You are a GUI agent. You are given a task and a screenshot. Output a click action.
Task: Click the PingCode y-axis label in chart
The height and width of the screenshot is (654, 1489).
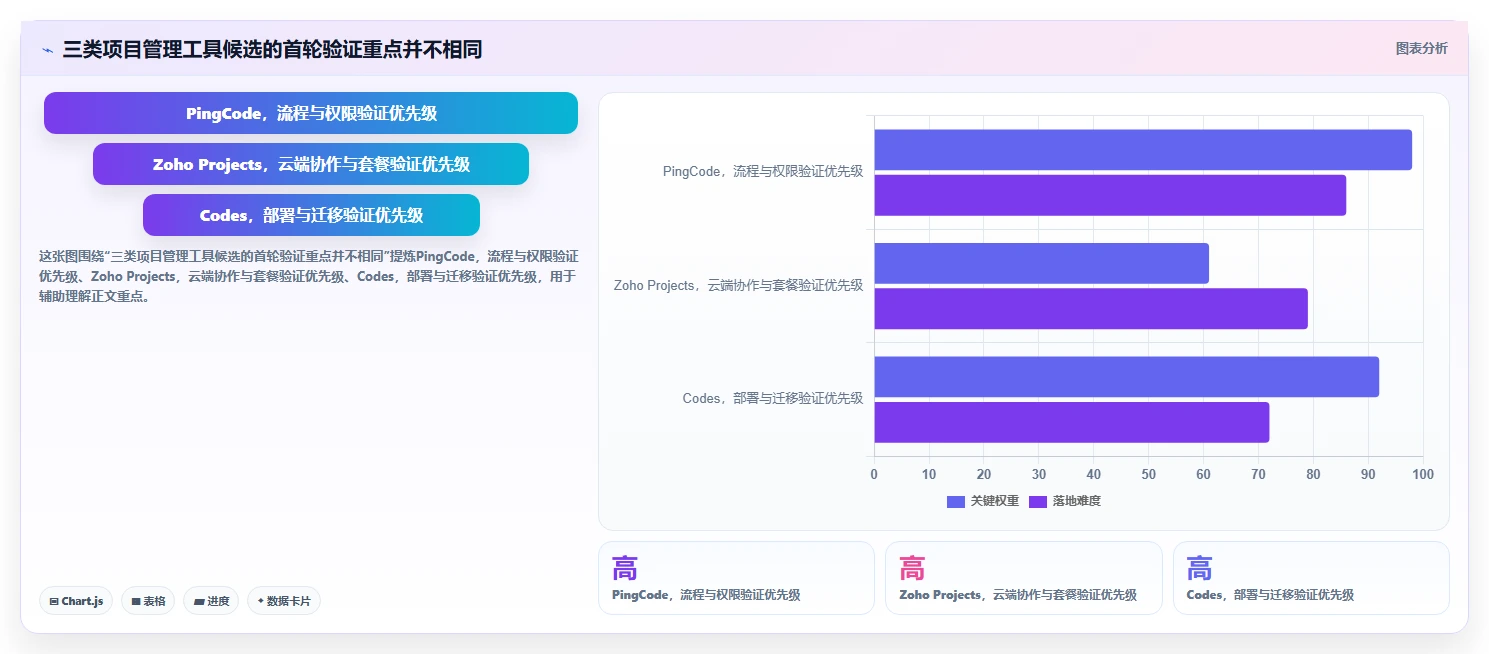click(763, 172)
